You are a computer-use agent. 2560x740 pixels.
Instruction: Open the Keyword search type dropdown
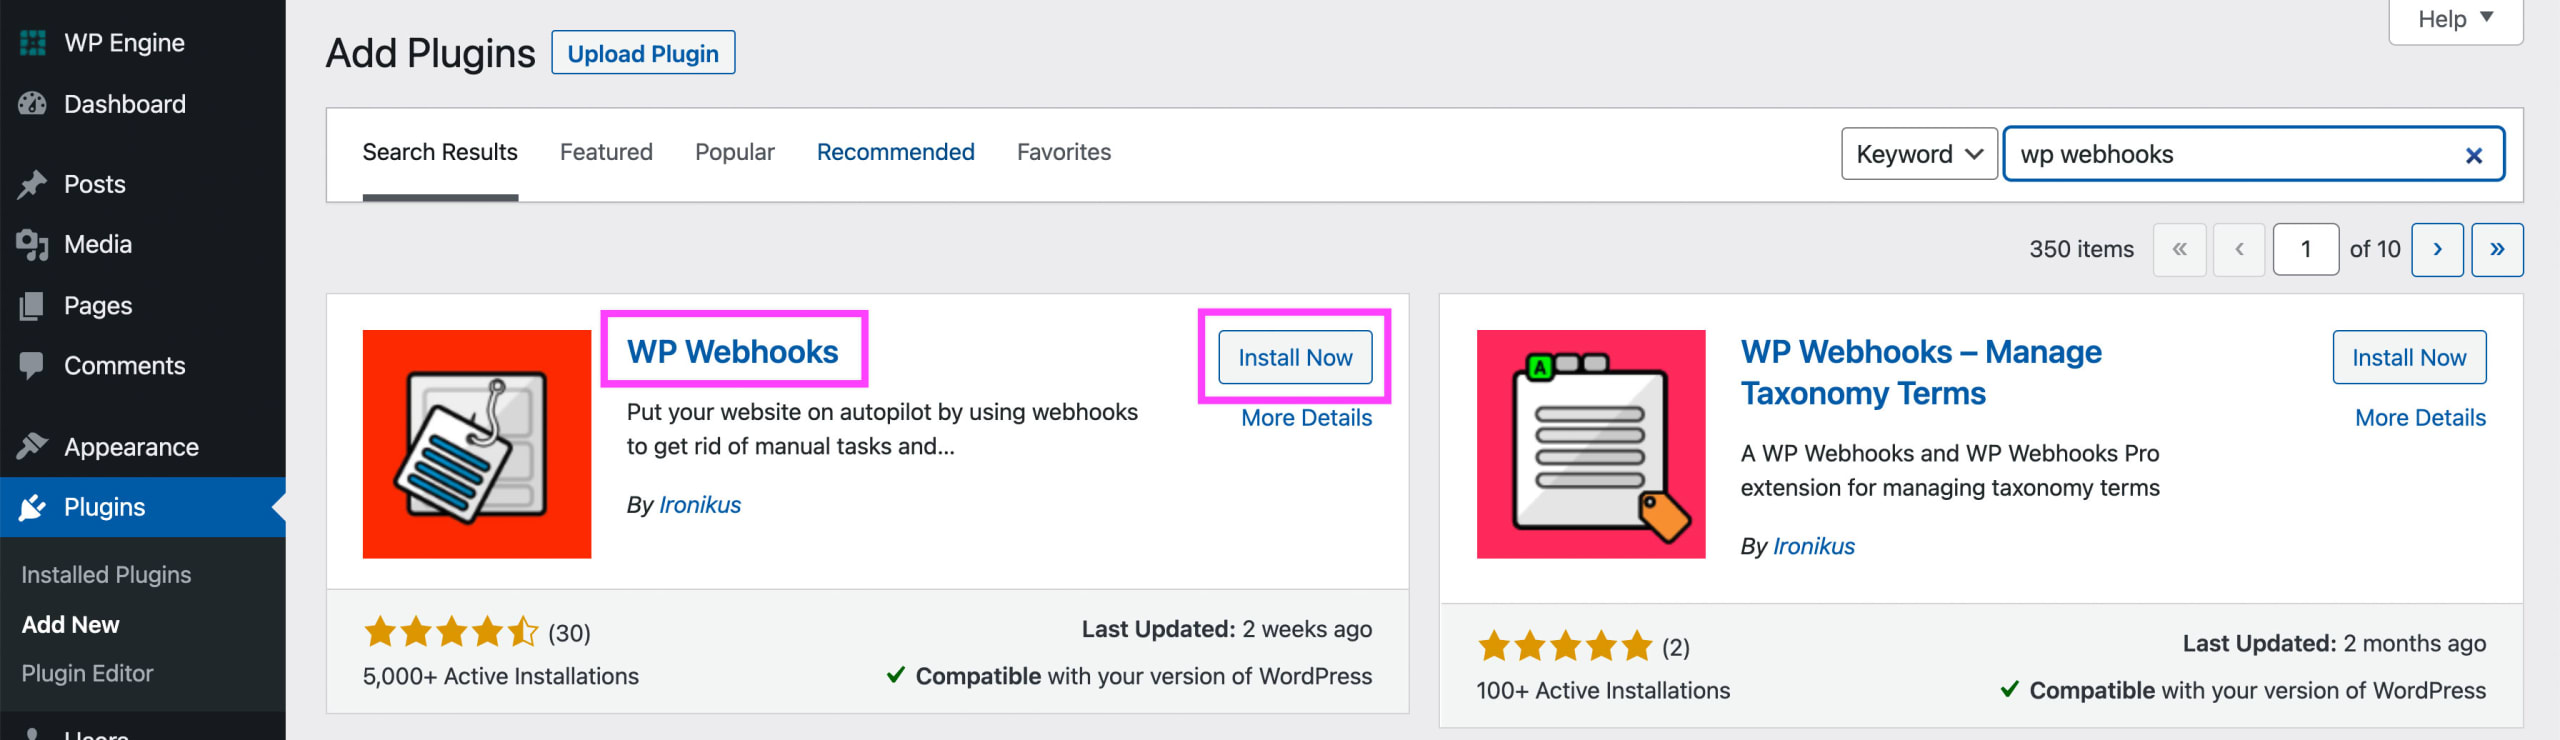(x=1919, y=154)
